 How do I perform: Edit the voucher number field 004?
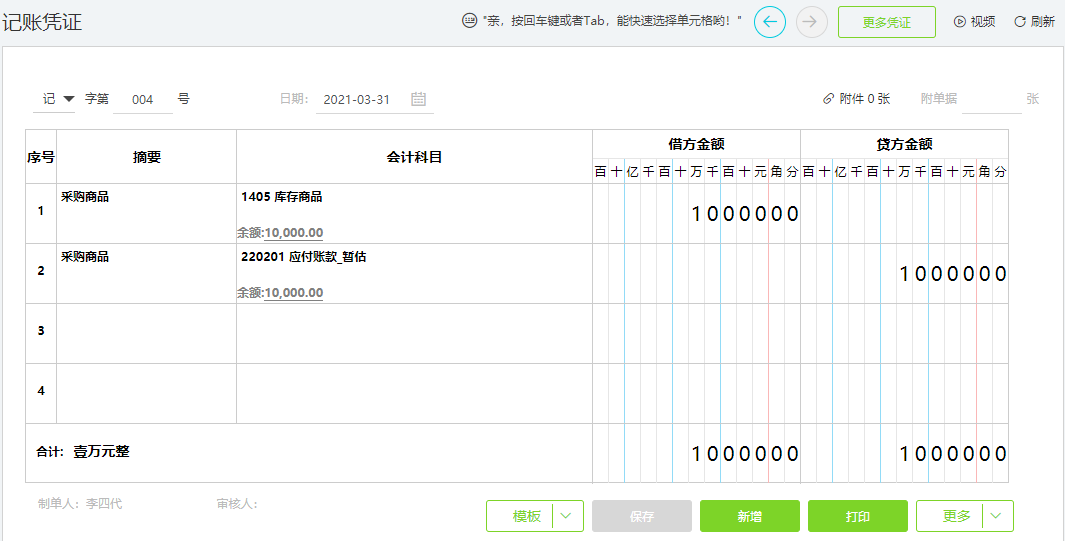click(x=143, y=100)
